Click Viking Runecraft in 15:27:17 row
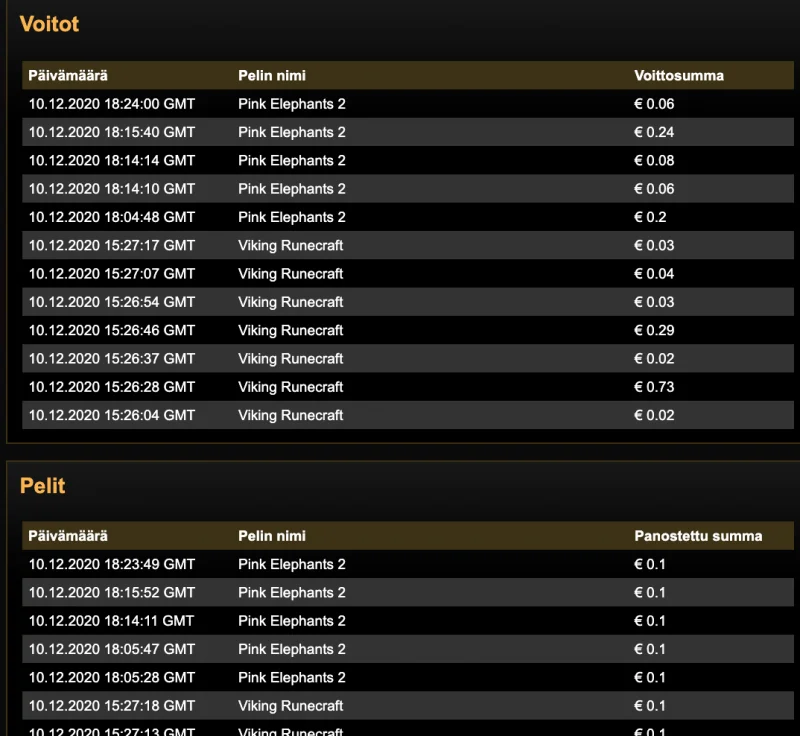Image resolution: width=800 pixels, height=736 pixels. [x=291, y=245]
